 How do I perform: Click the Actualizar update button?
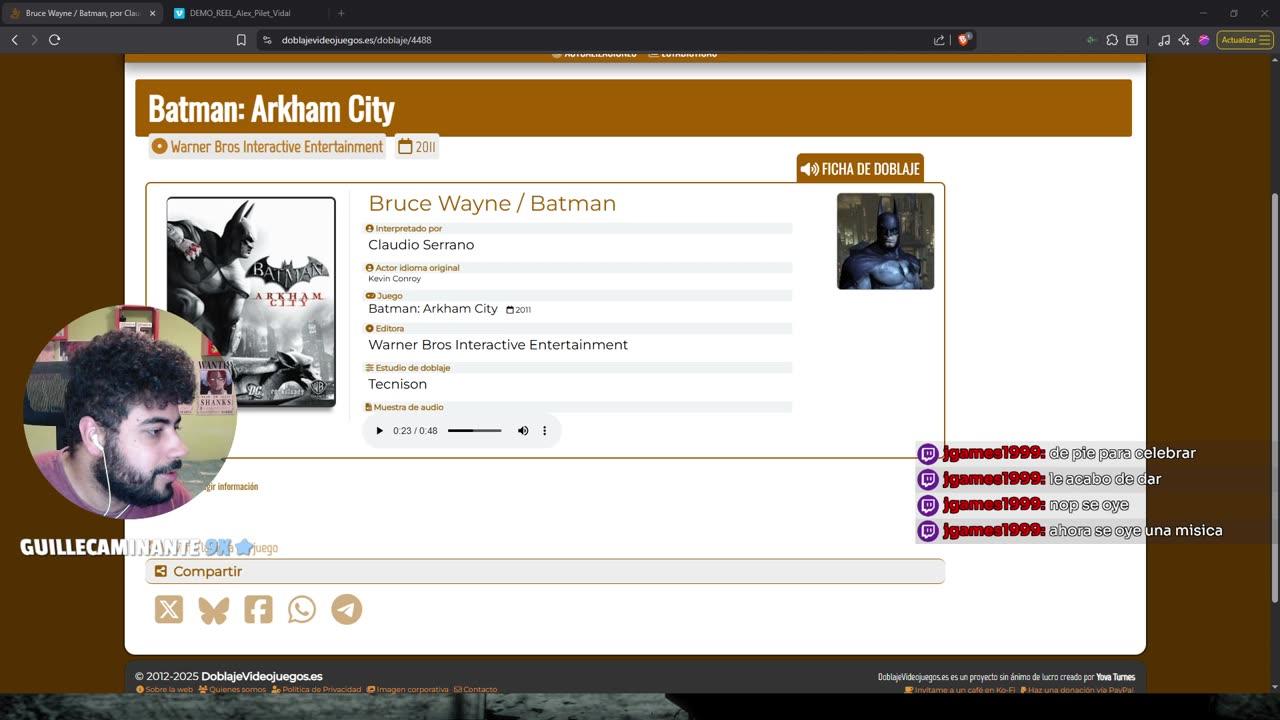(1245, 40)
